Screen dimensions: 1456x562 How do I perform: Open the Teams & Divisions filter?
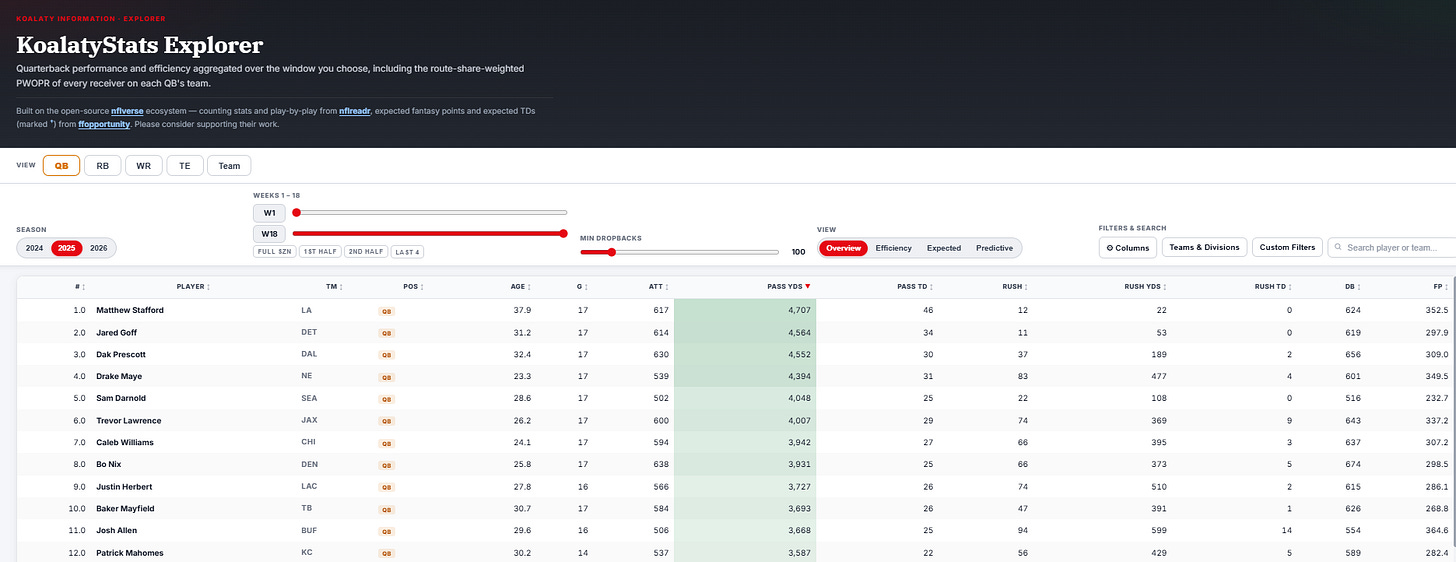(1205, 247)
